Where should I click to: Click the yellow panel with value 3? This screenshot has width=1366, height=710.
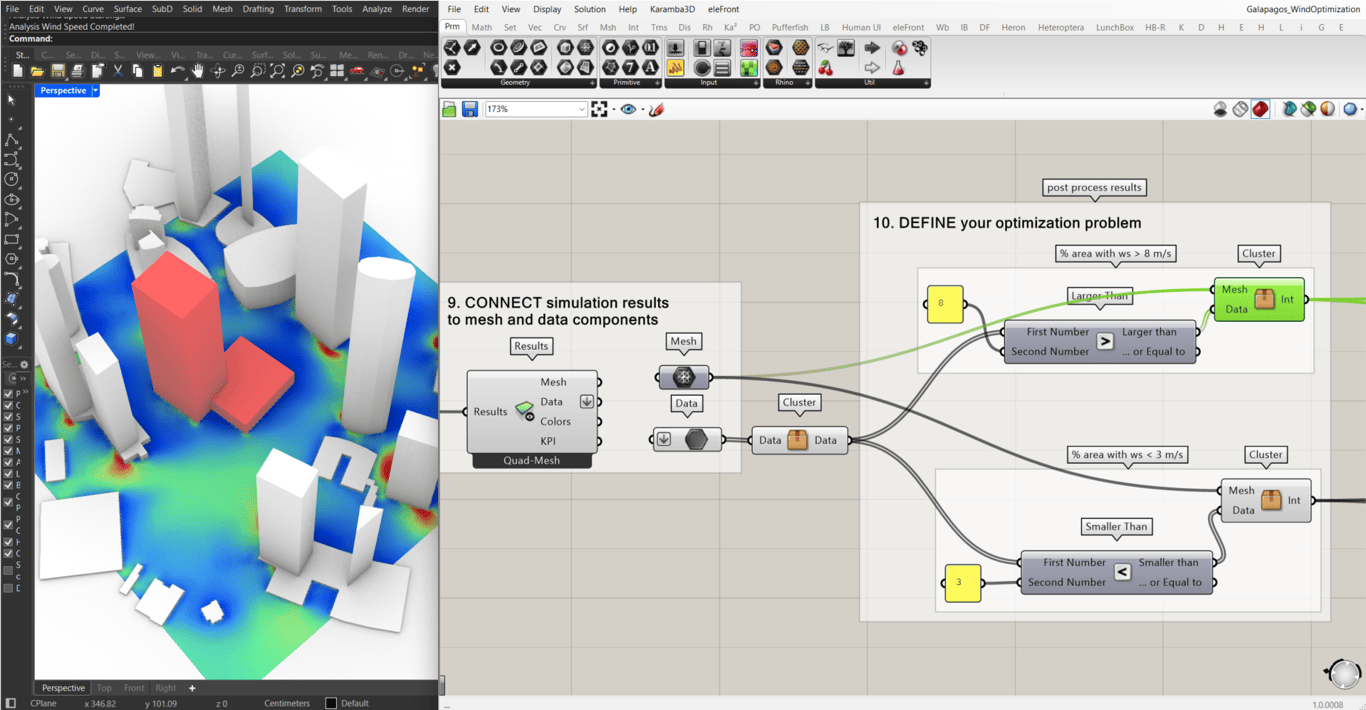pyautogui.click(x=962, y=582)
